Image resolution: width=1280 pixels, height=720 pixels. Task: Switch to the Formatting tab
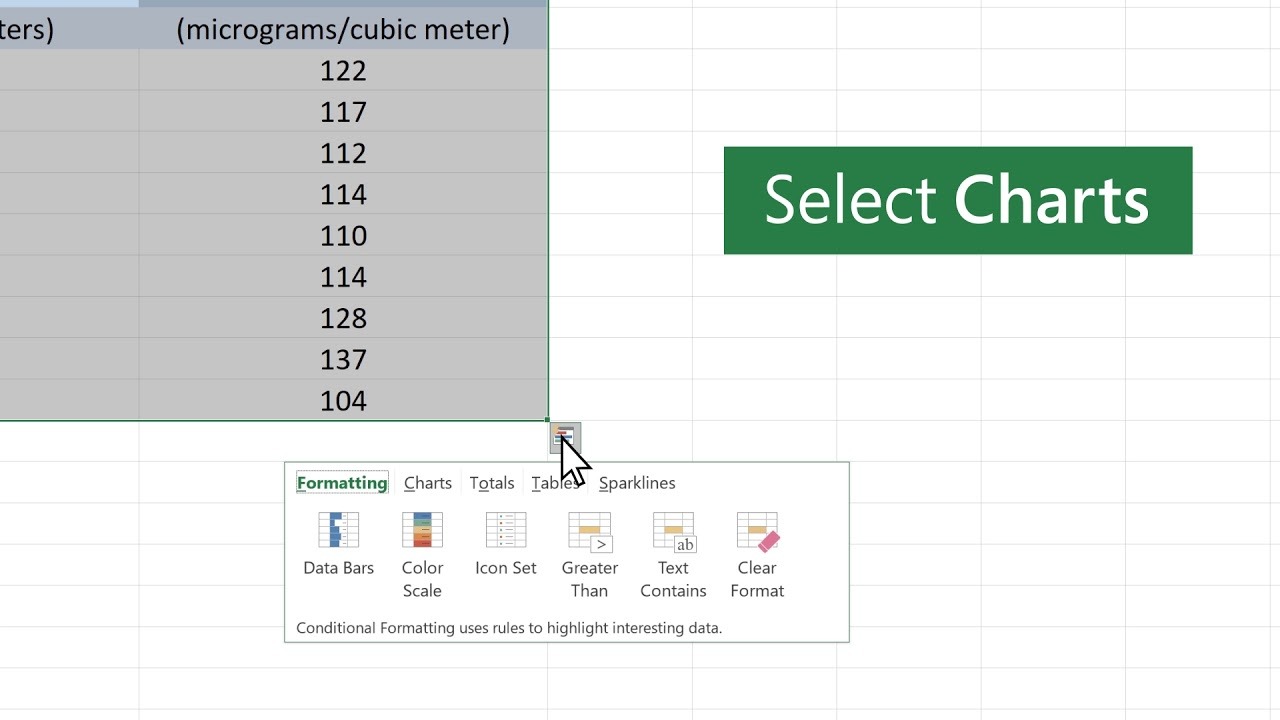pos(342,483)
